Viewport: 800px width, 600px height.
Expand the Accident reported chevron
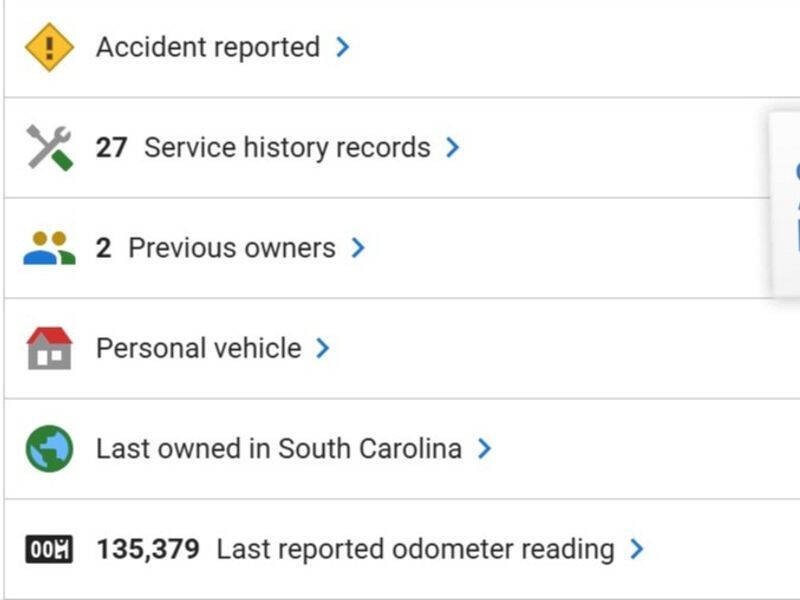pyautogui.click(x=343, y=47)
